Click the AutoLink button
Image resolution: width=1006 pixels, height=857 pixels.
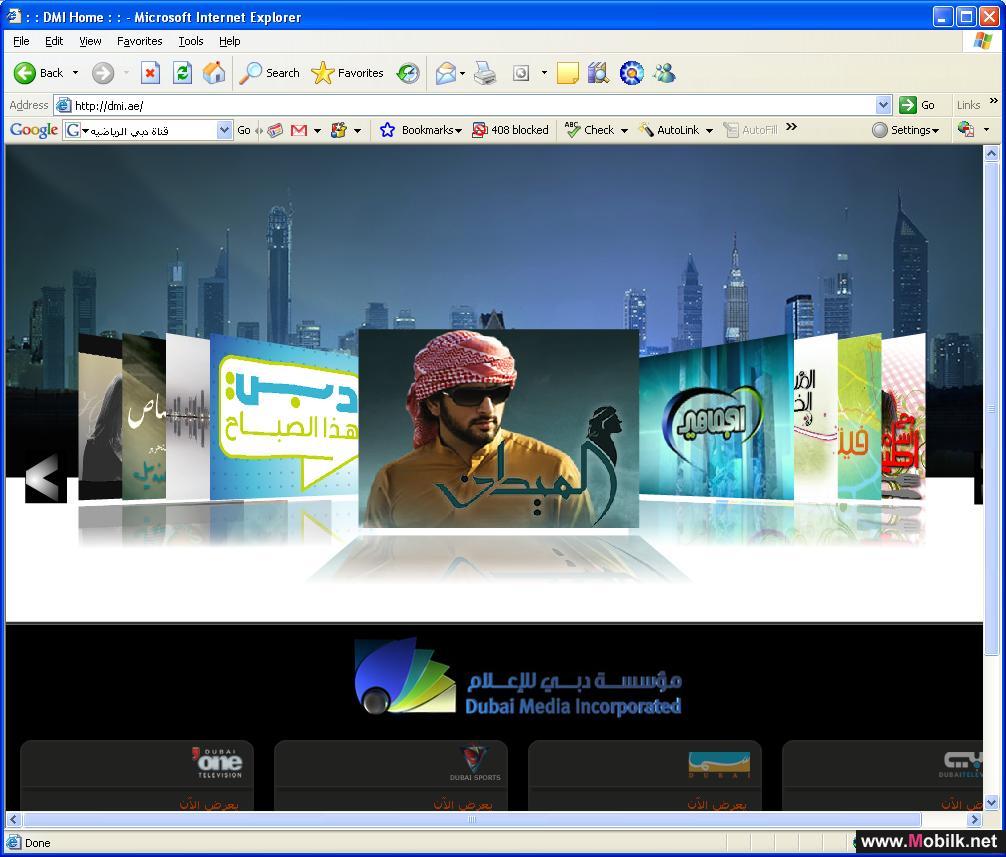click(x=669, y=130)
